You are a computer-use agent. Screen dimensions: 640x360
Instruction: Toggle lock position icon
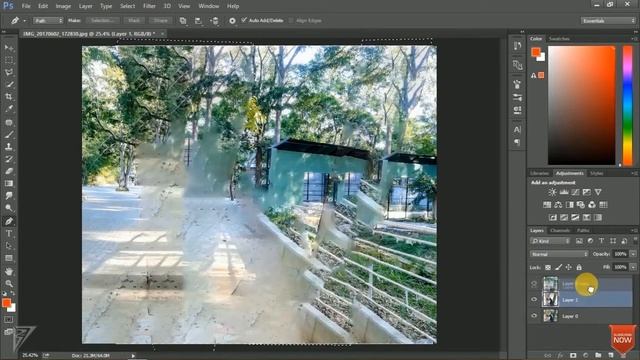tap(568, 267)
